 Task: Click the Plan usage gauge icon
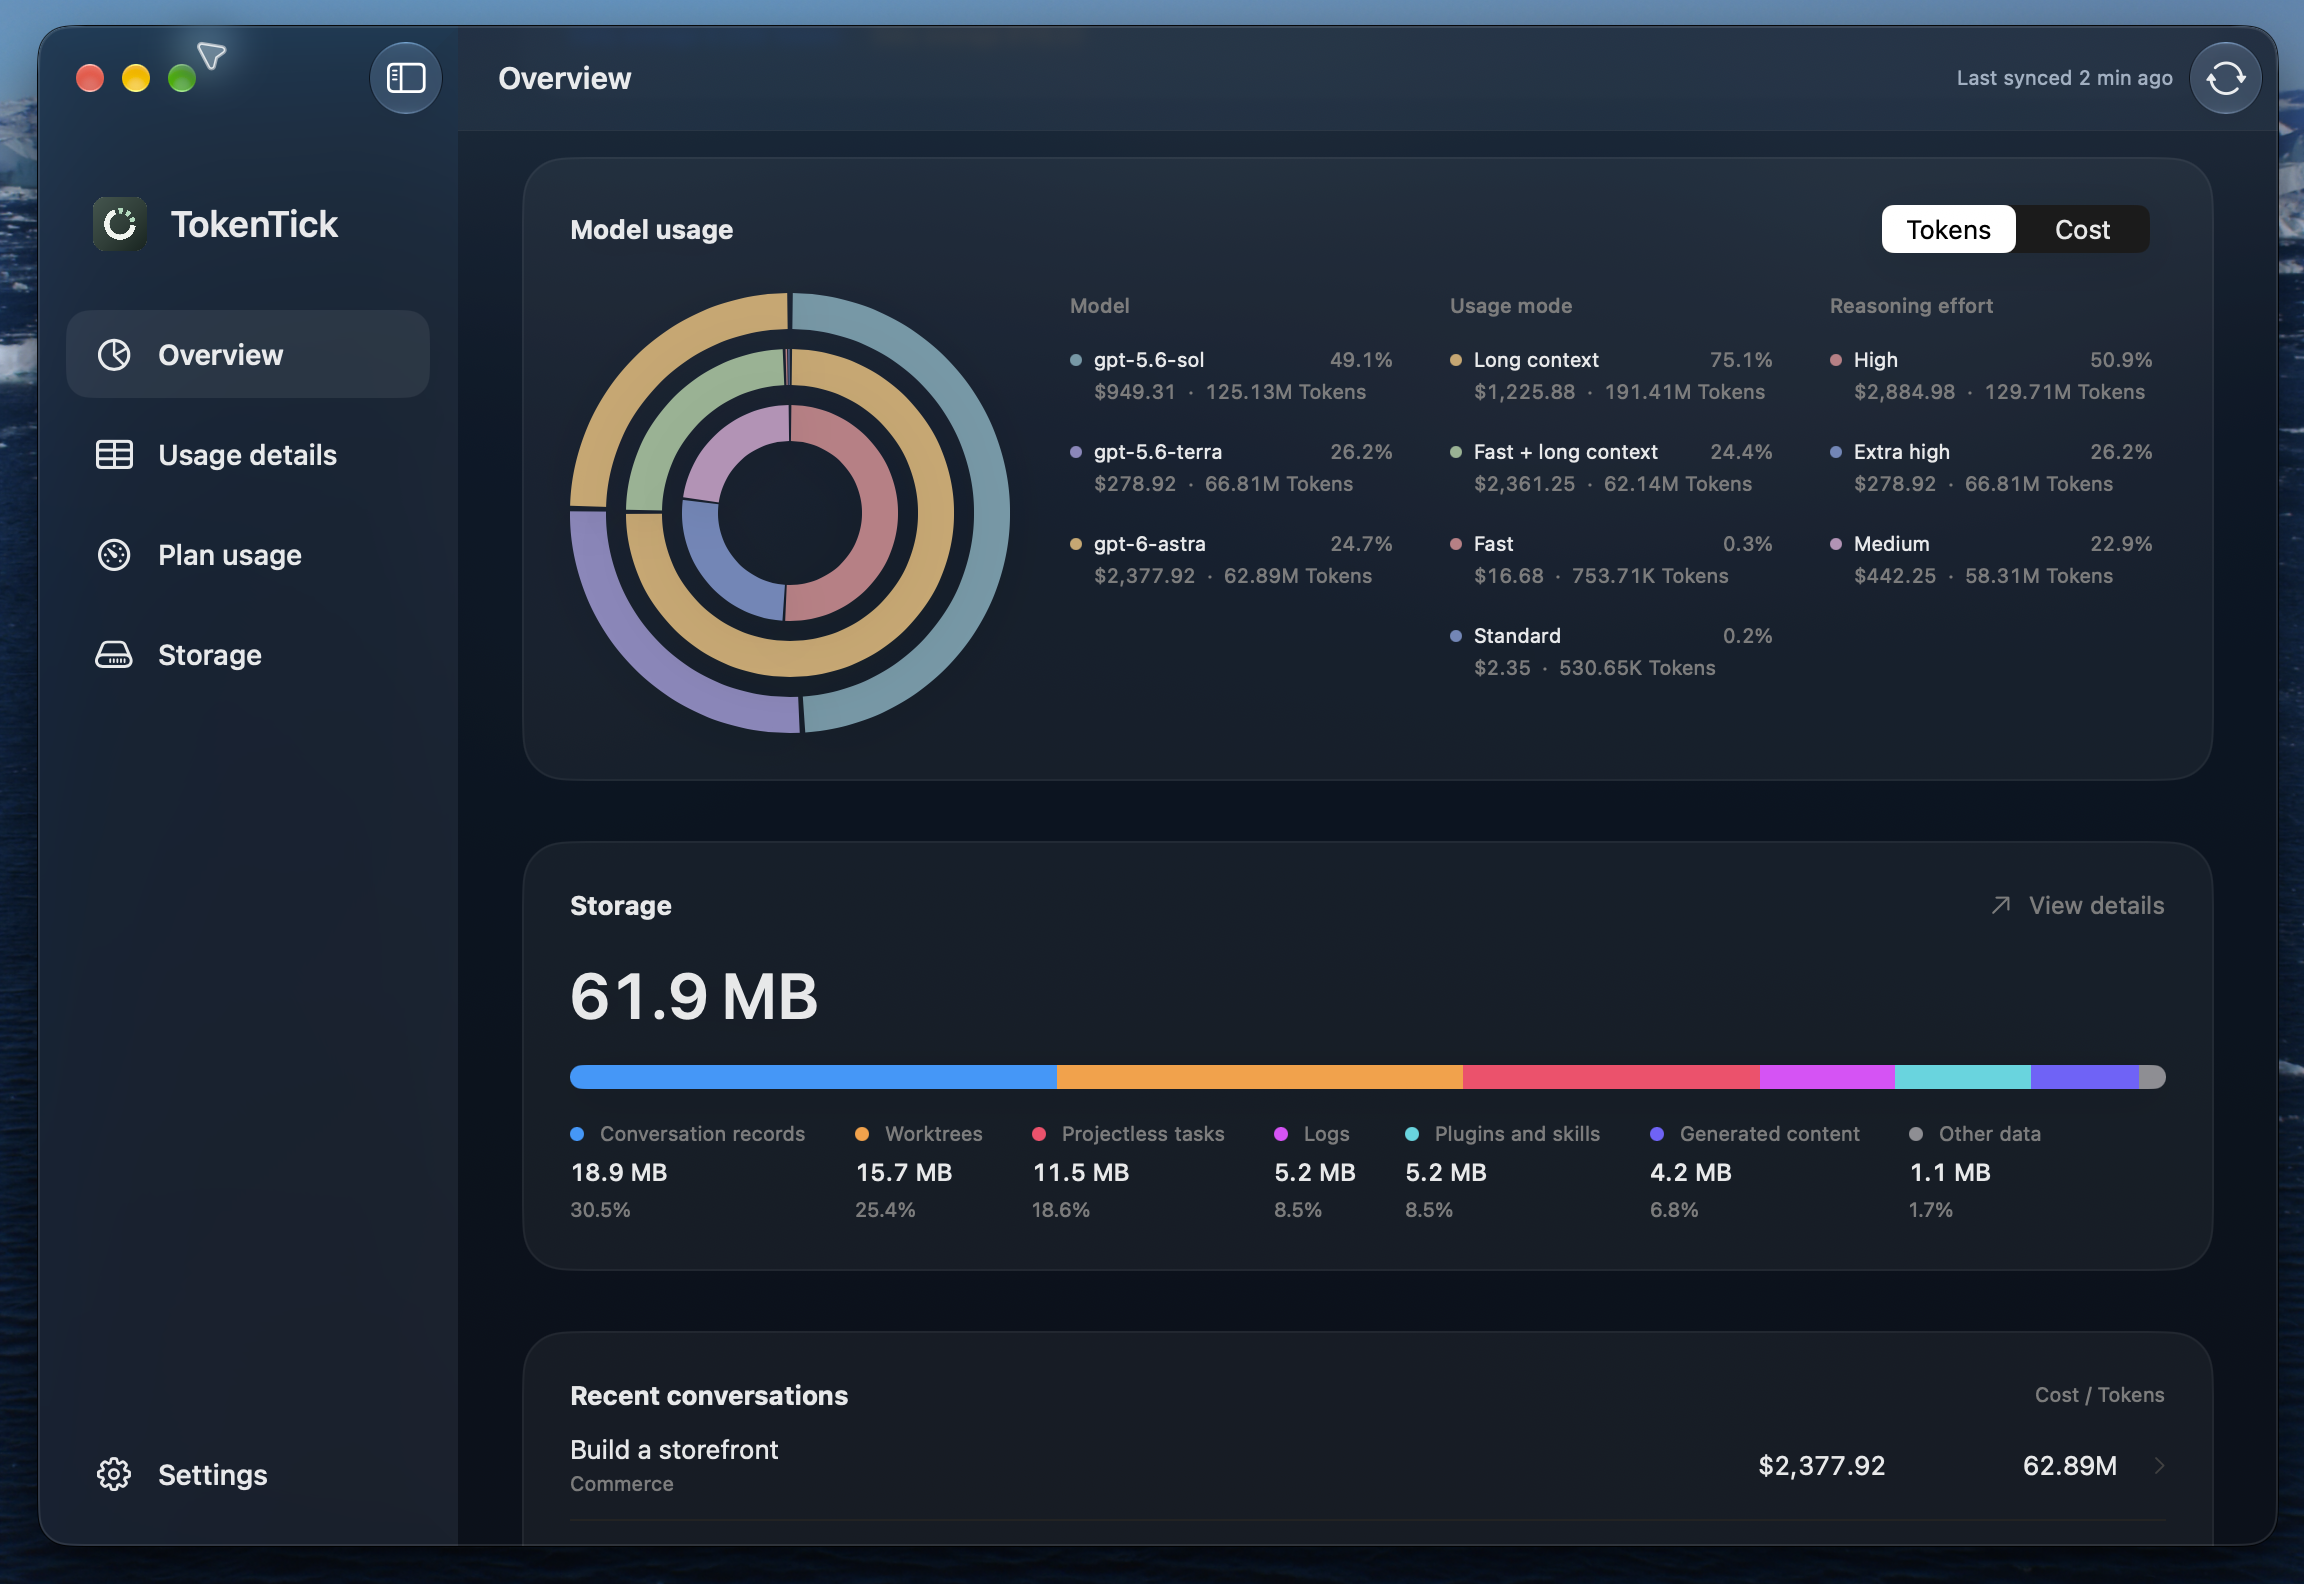[114, 555]
